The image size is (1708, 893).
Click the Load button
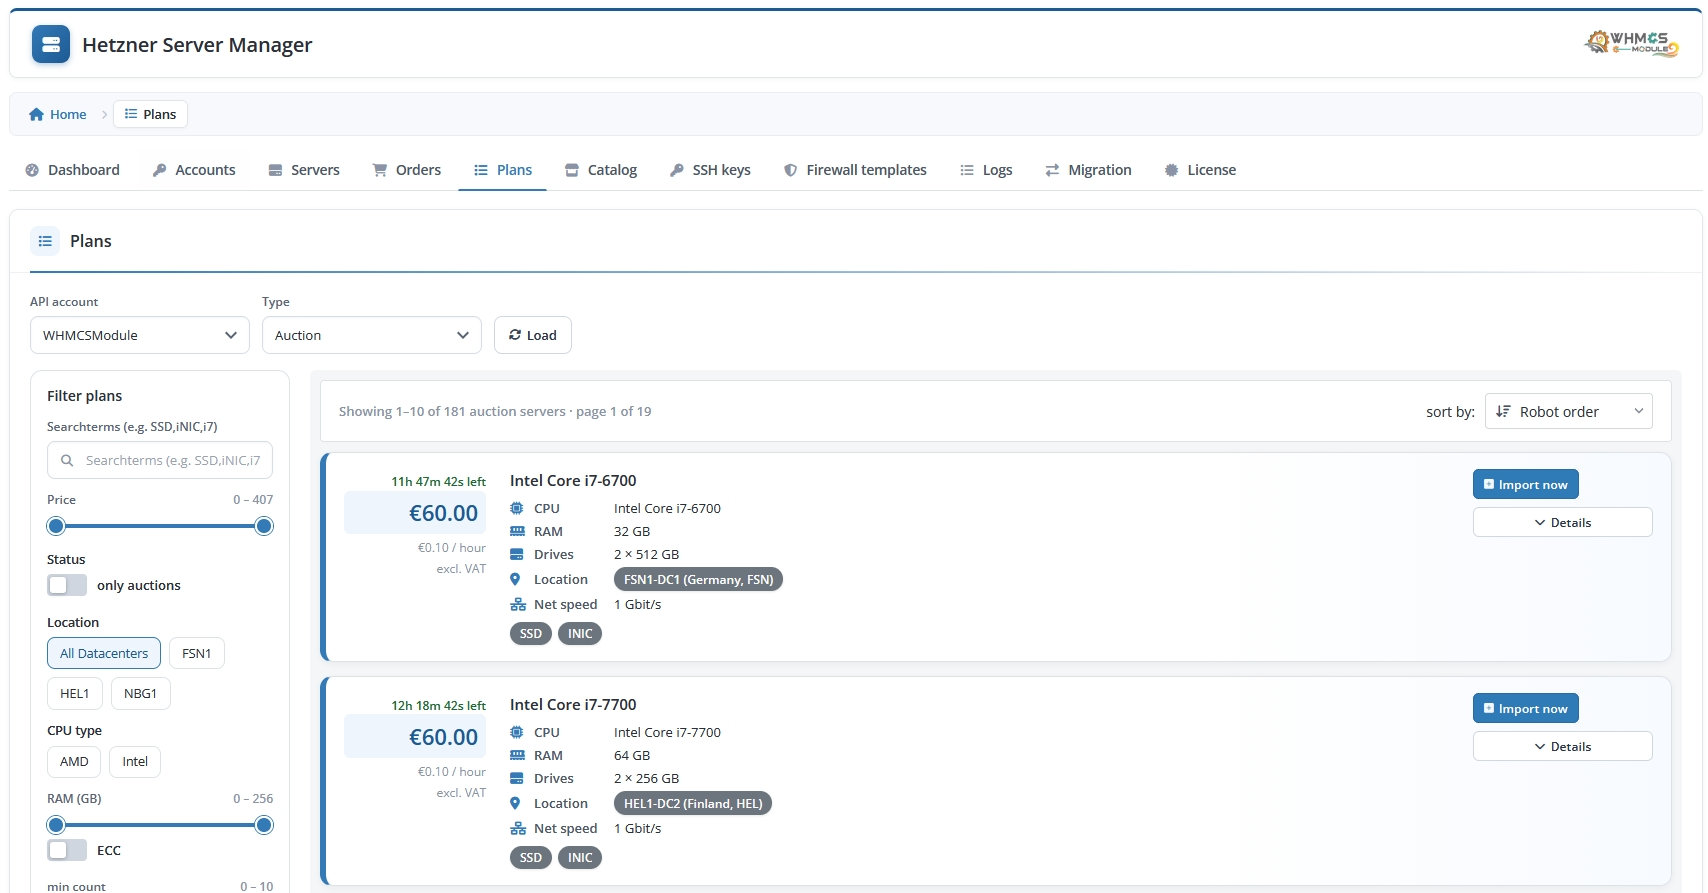click(x=533, y=335)
